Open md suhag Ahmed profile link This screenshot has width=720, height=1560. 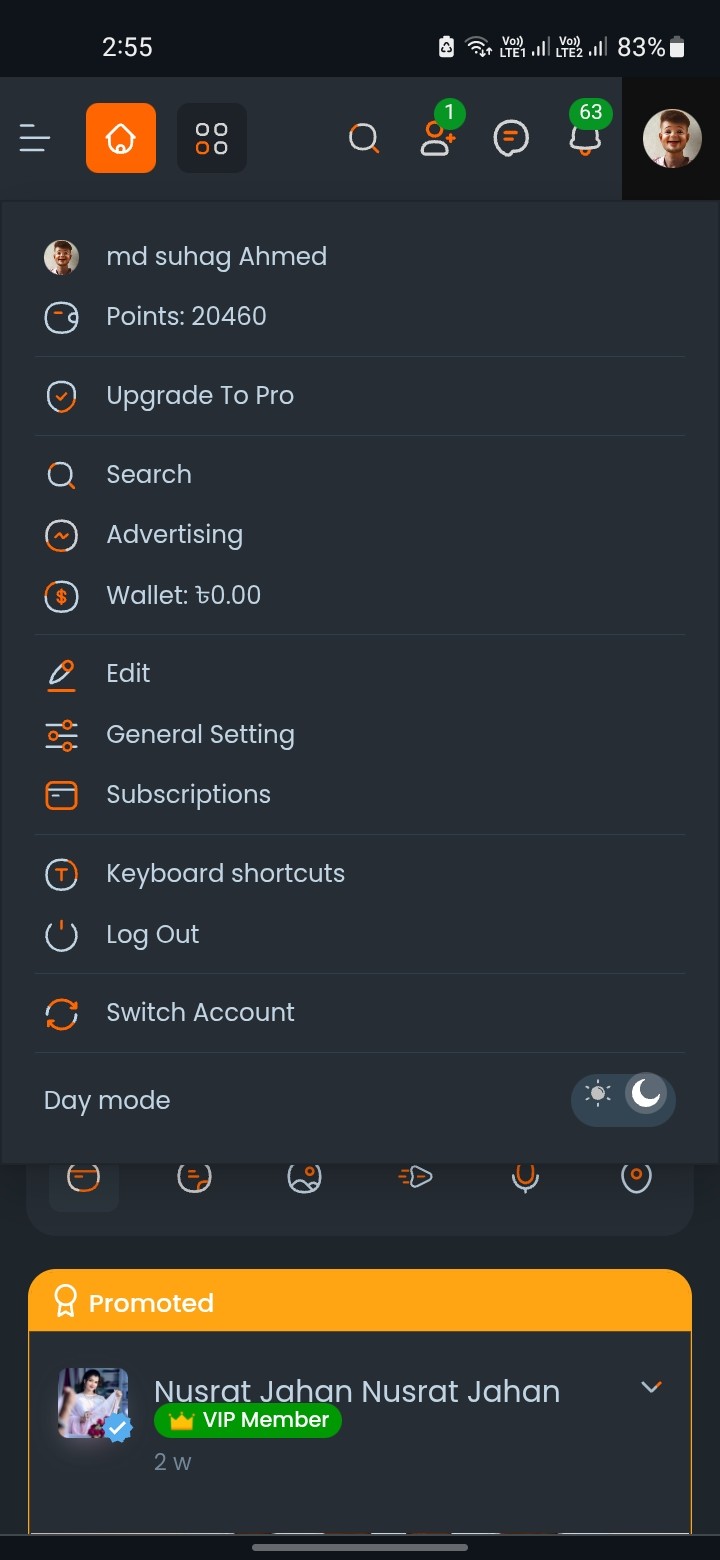click(x=216, y=257)
